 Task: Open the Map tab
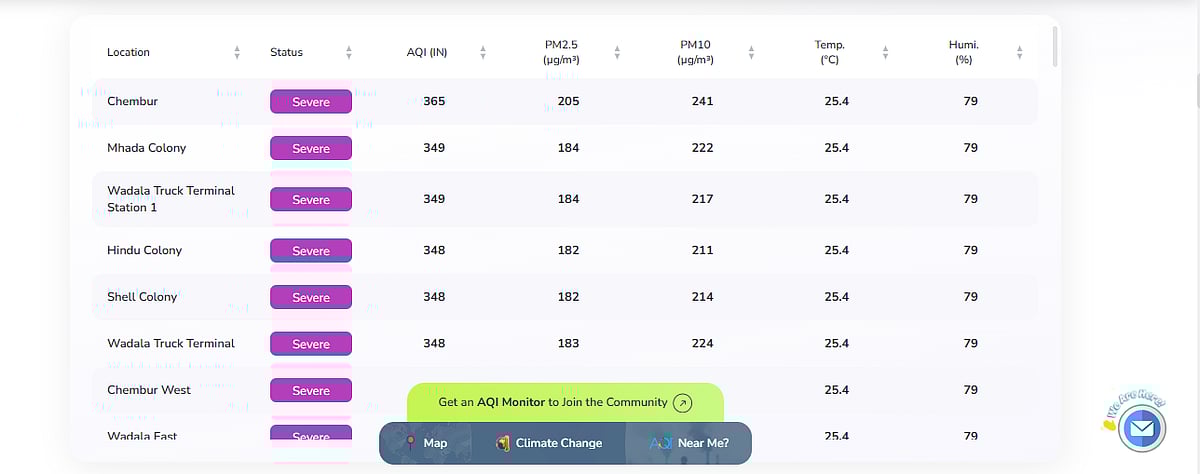pos(424,443)
